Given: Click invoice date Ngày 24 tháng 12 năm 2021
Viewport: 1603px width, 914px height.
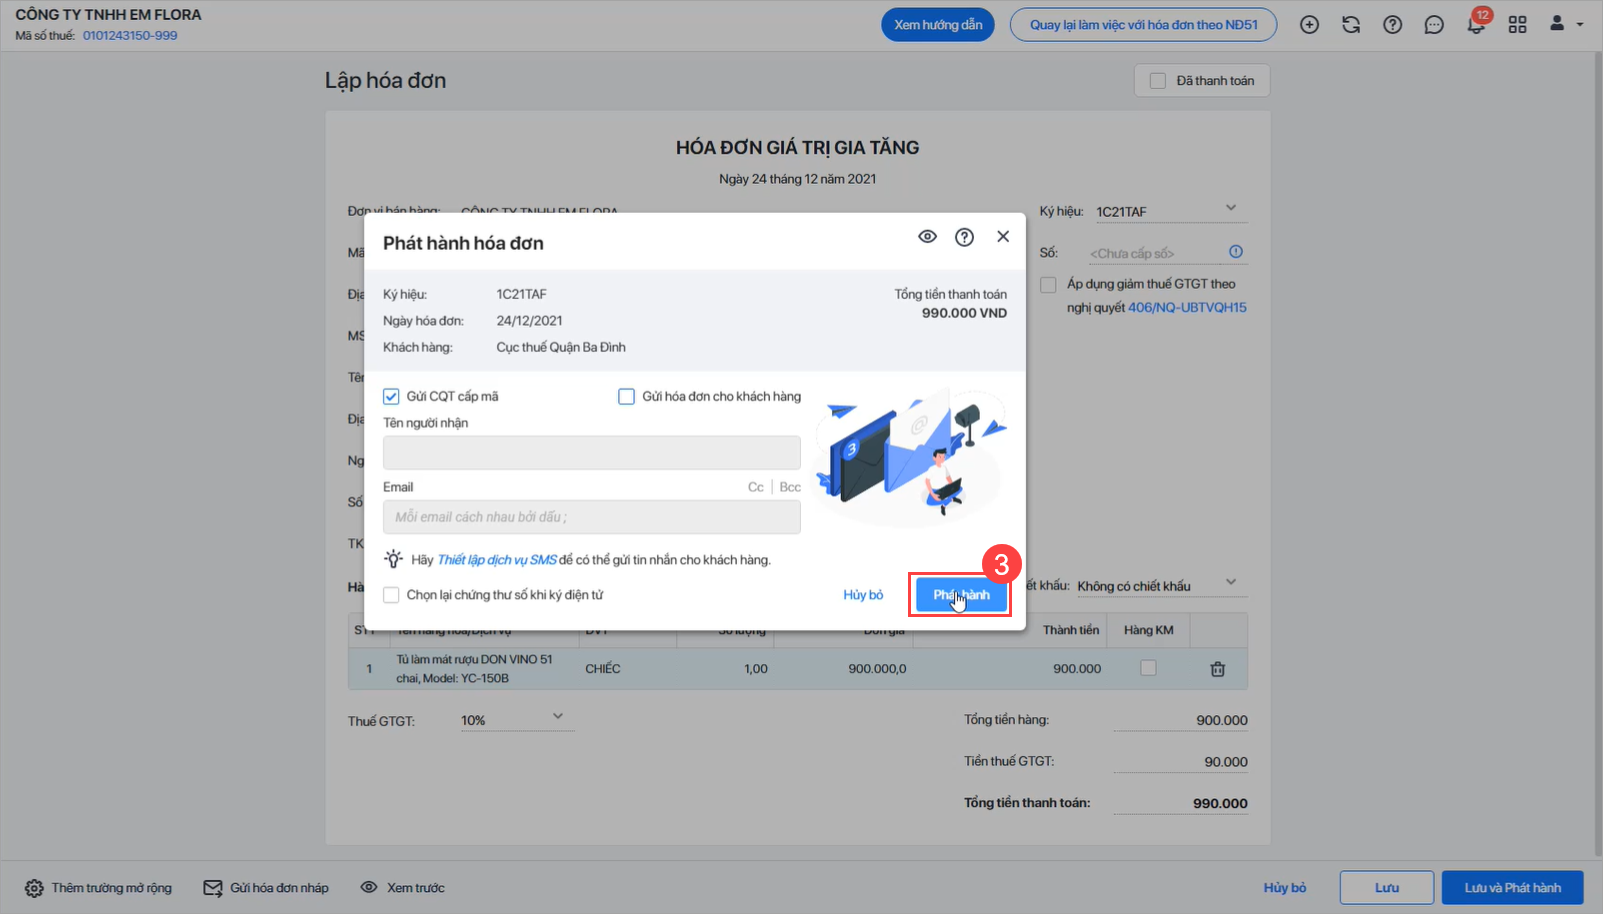Looking at the screenshot, I should pyautogui.click(x=797, y=179).
